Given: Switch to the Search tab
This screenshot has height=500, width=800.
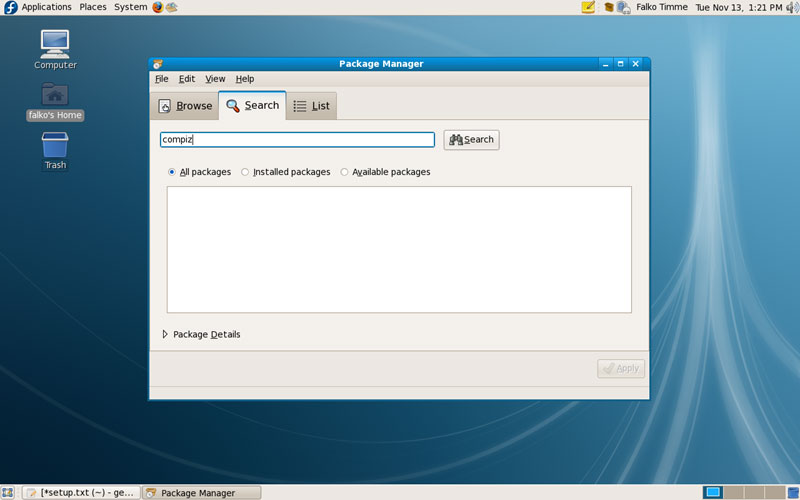Looking at the screenshot, I should pos(253,105).
